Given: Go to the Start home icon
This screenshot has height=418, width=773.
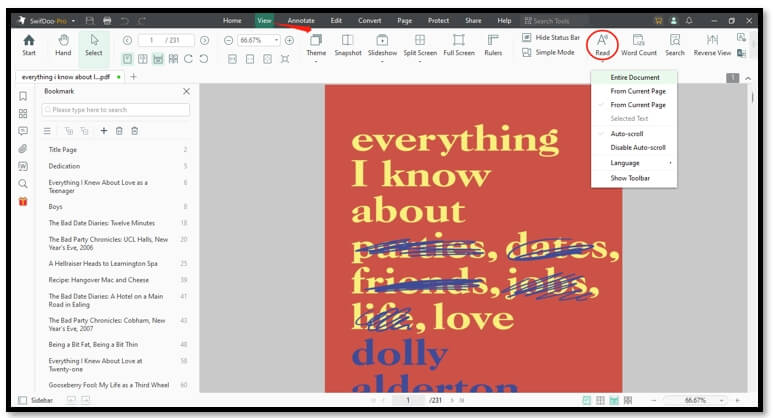Looking at the screenshot, I should pos(29,44).
